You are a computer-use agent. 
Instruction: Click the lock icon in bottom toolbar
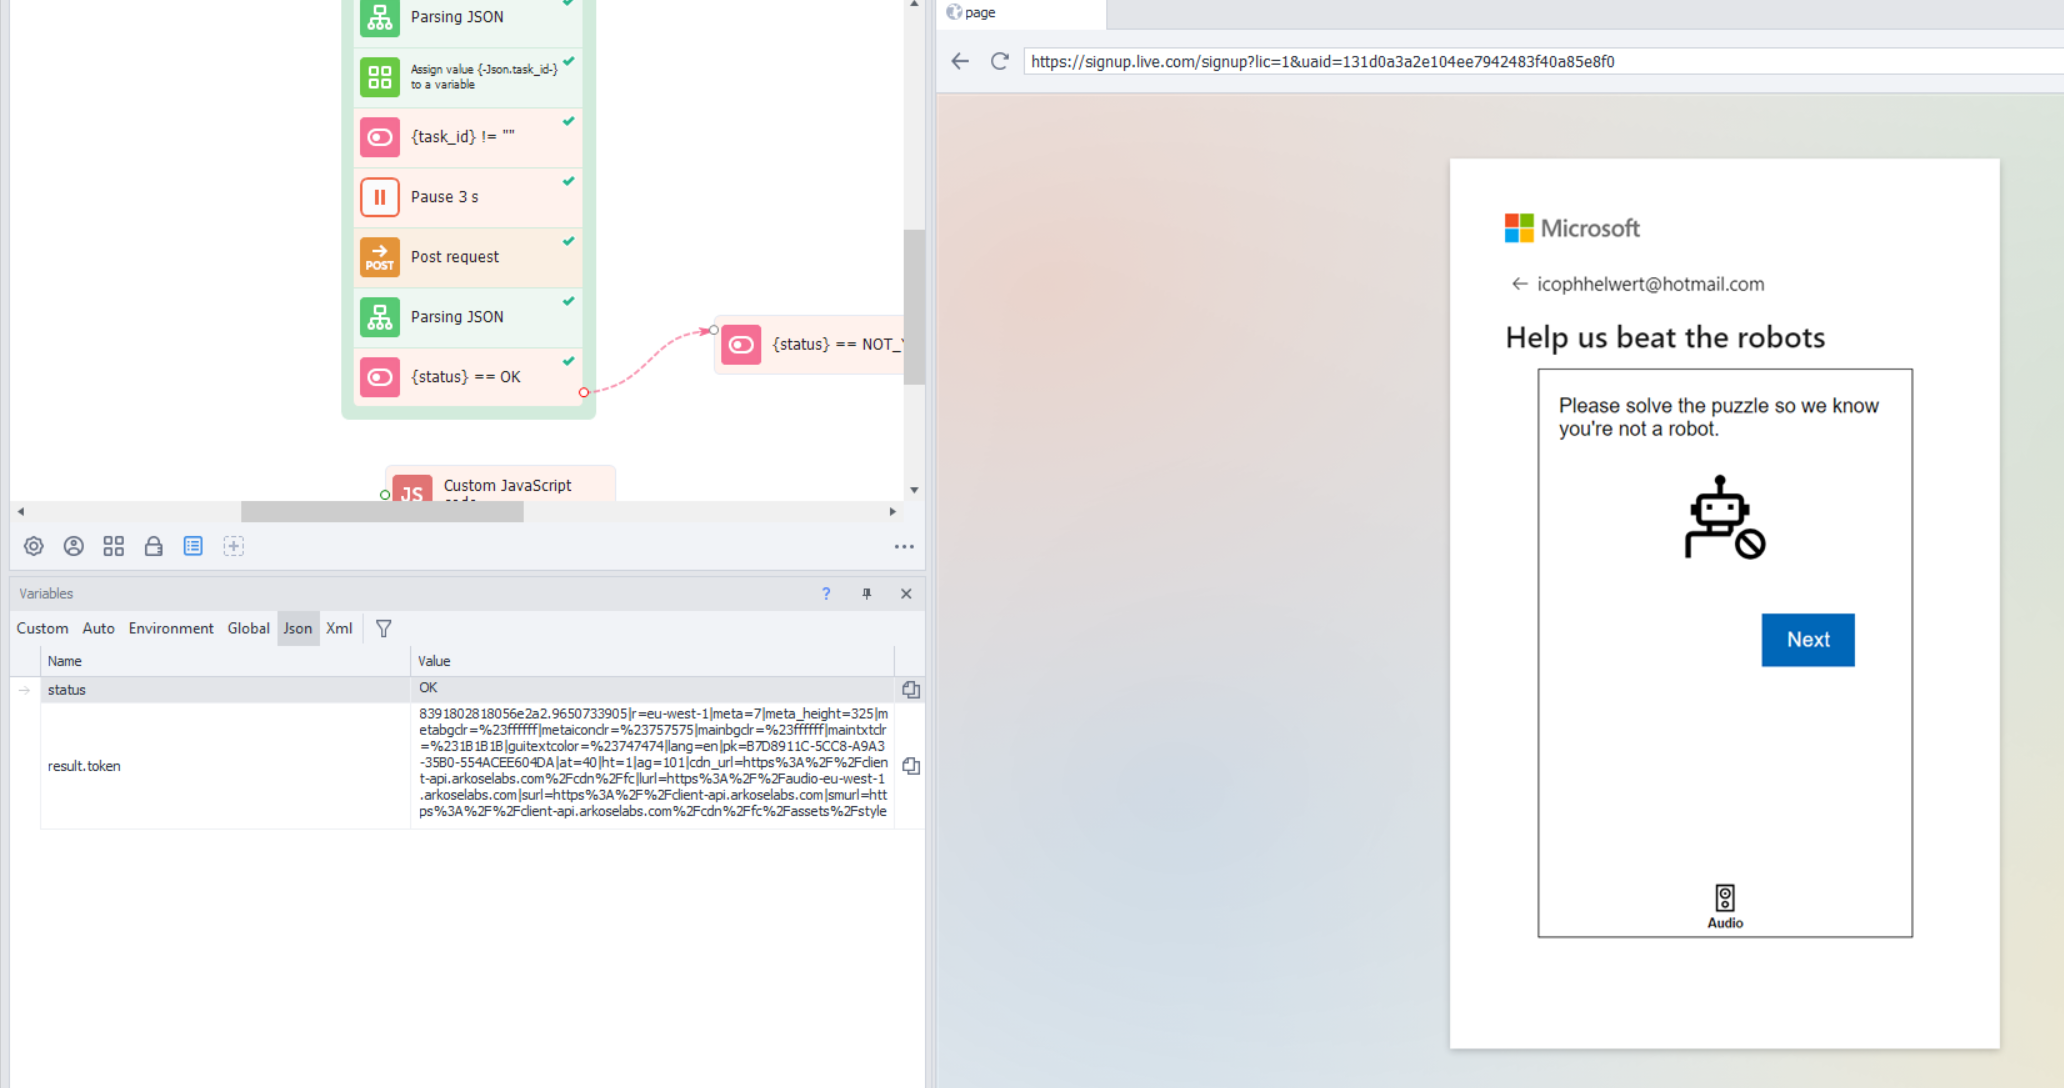click(153, 546)
